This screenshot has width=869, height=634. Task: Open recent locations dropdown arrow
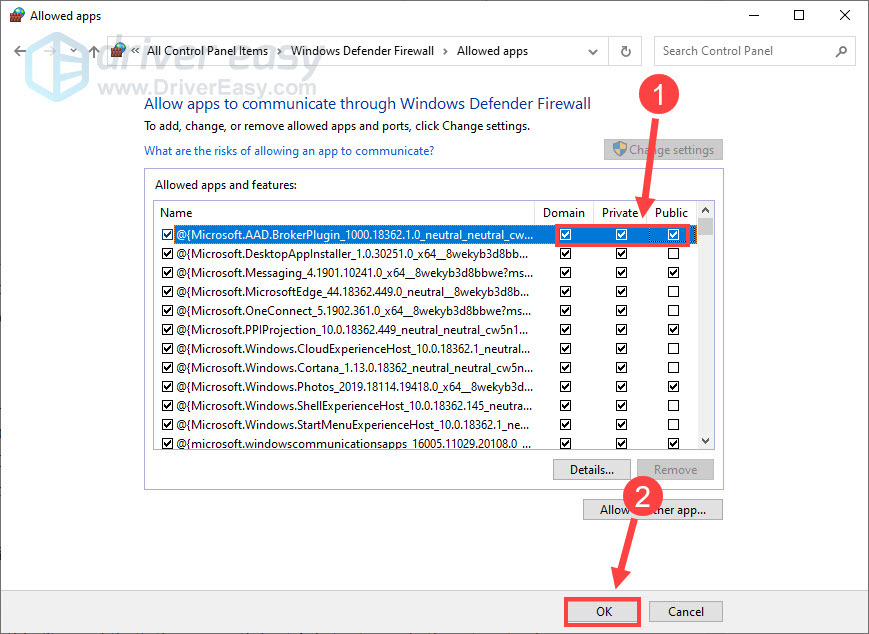73,51
